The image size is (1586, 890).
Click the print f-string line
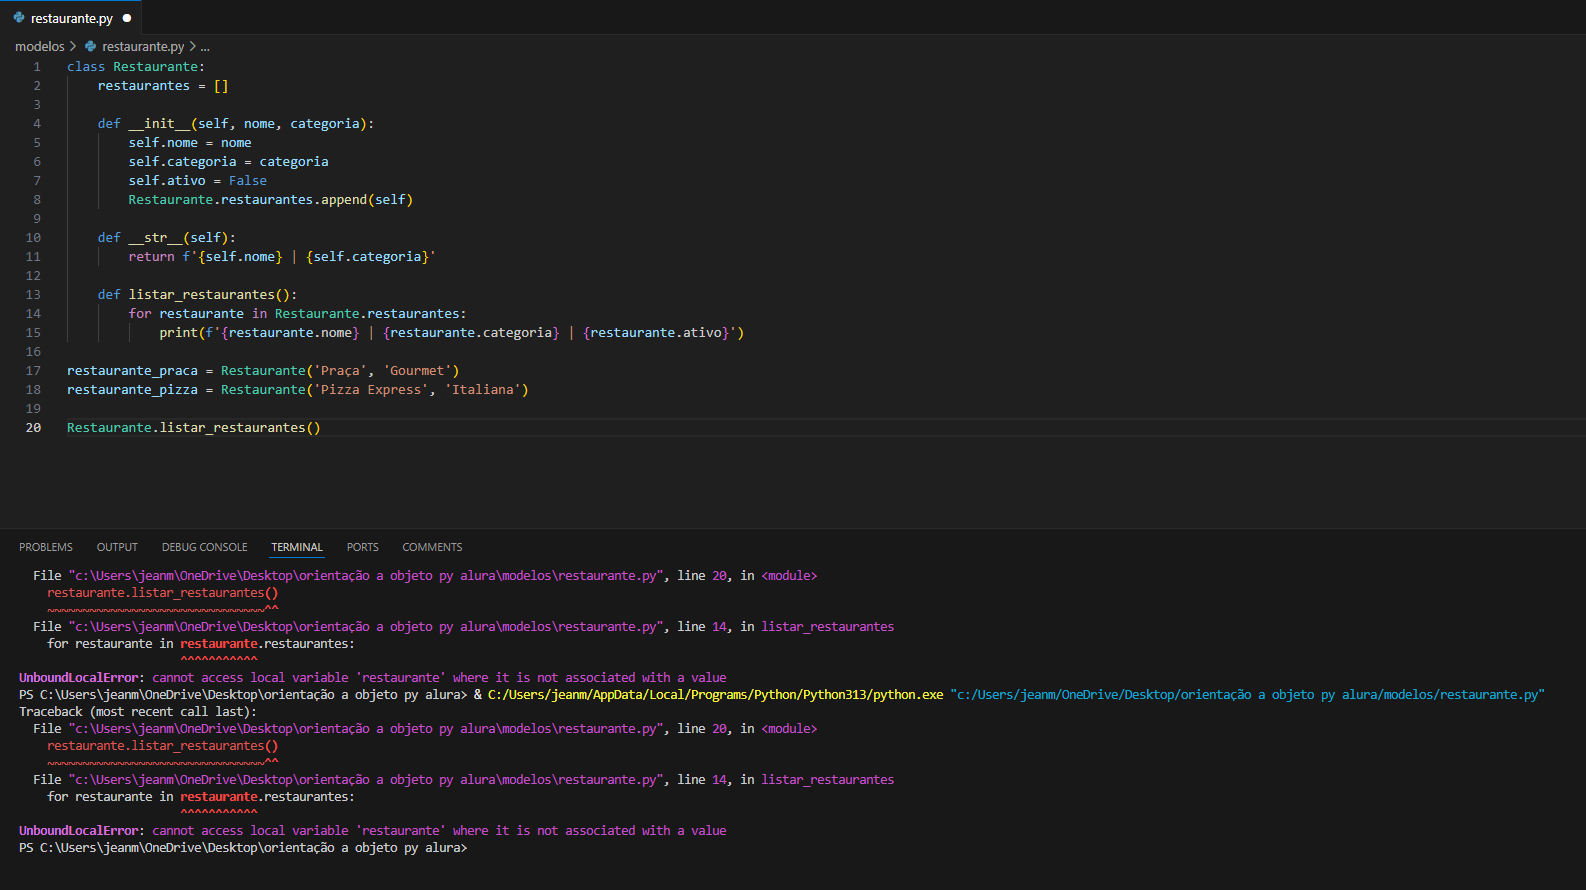pyautogui.click(x=452, y=333)
